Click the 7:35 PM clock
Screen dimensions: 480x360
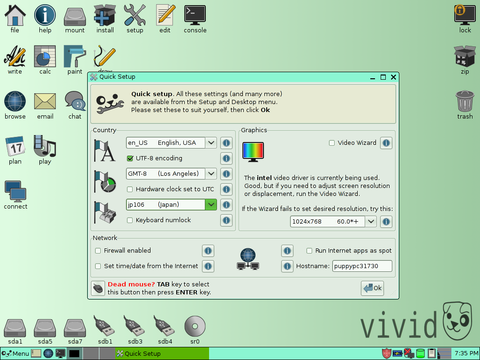click(x=466, y=353)
